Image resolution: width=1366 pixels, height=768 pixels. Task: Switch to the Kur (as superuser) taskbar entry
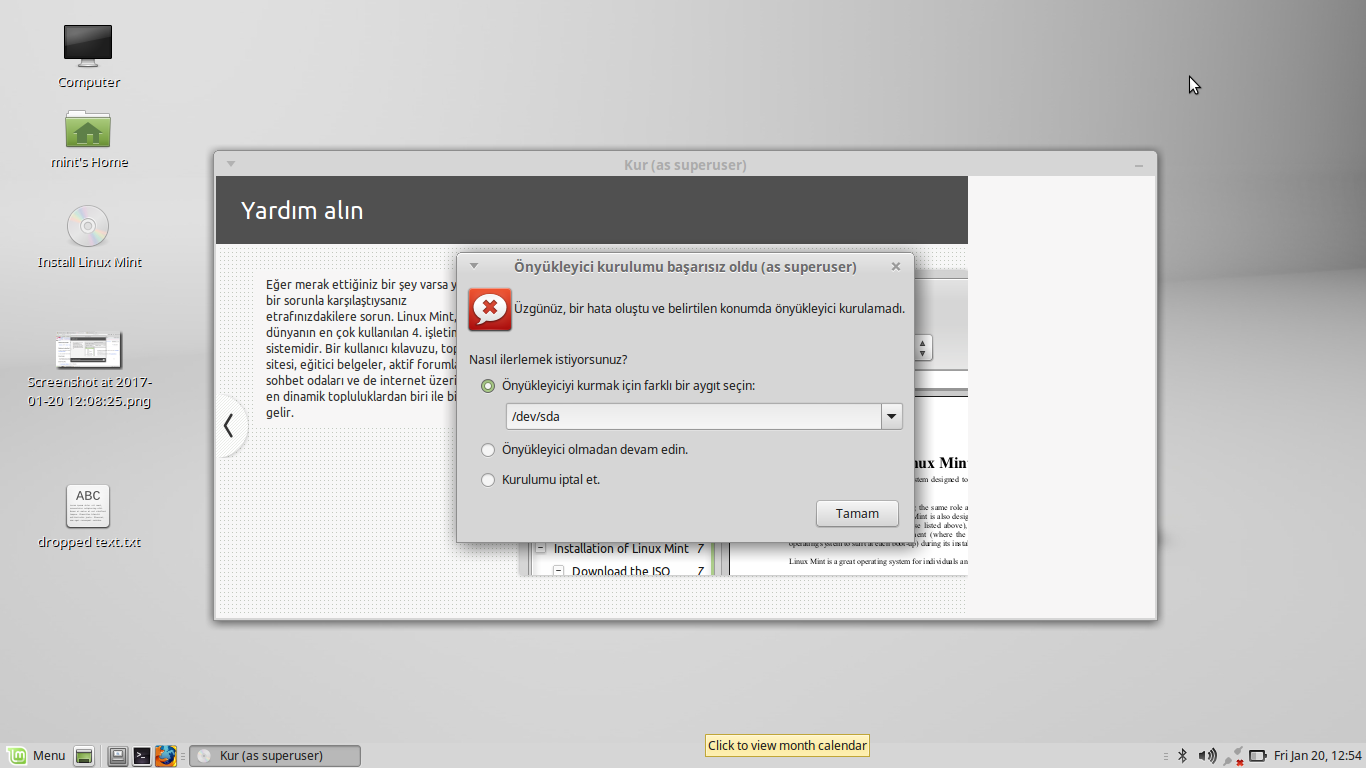275,756
